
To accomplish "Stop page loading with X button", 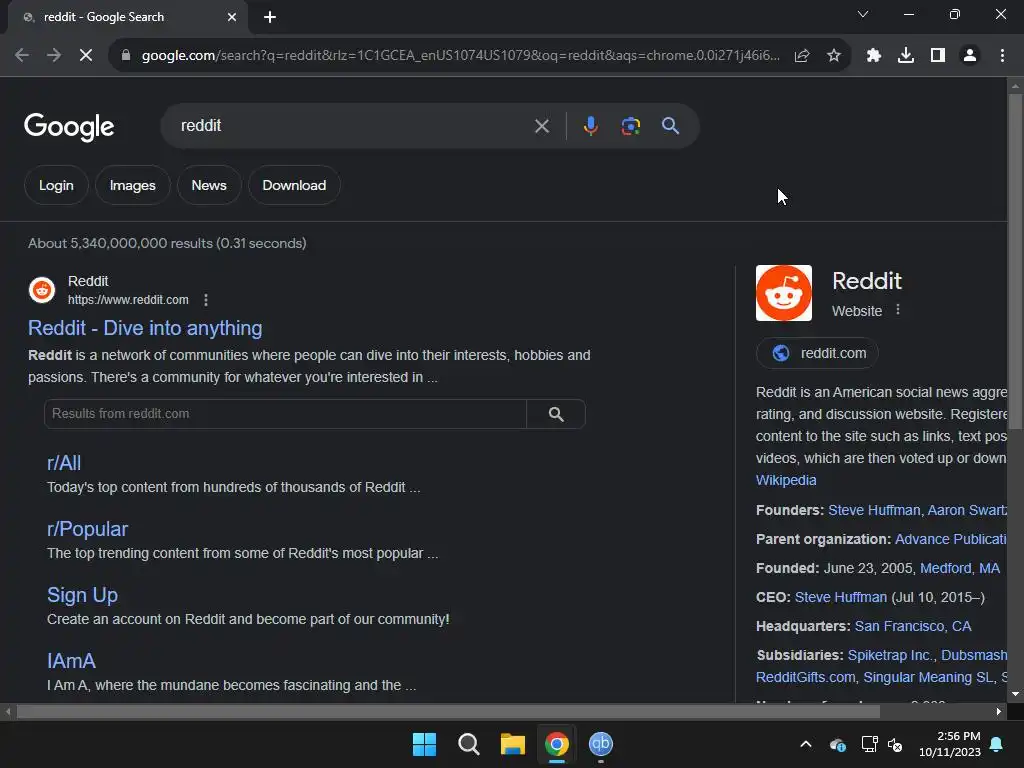I will 86,56.
